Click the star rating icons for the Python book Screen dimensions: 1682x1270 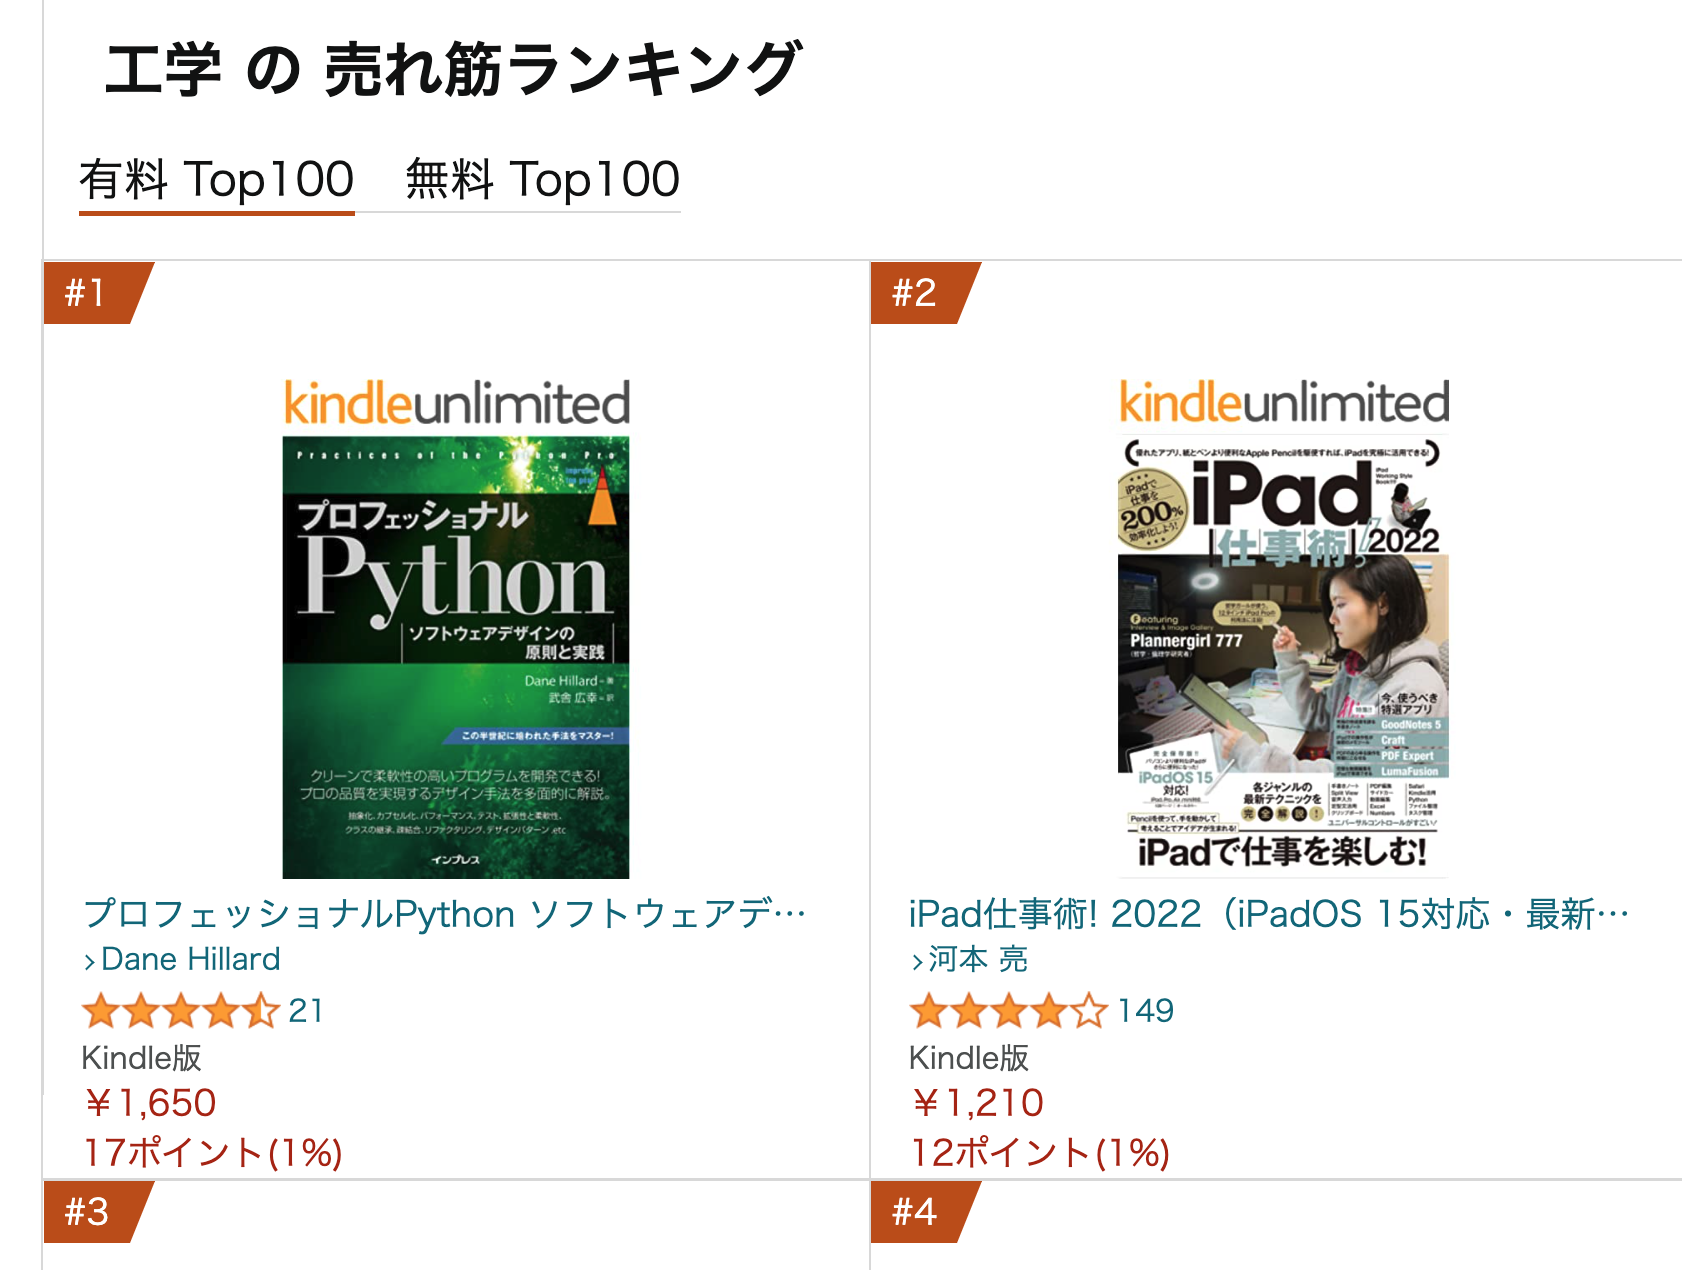pyautogui.click(x=180, y=1011)
